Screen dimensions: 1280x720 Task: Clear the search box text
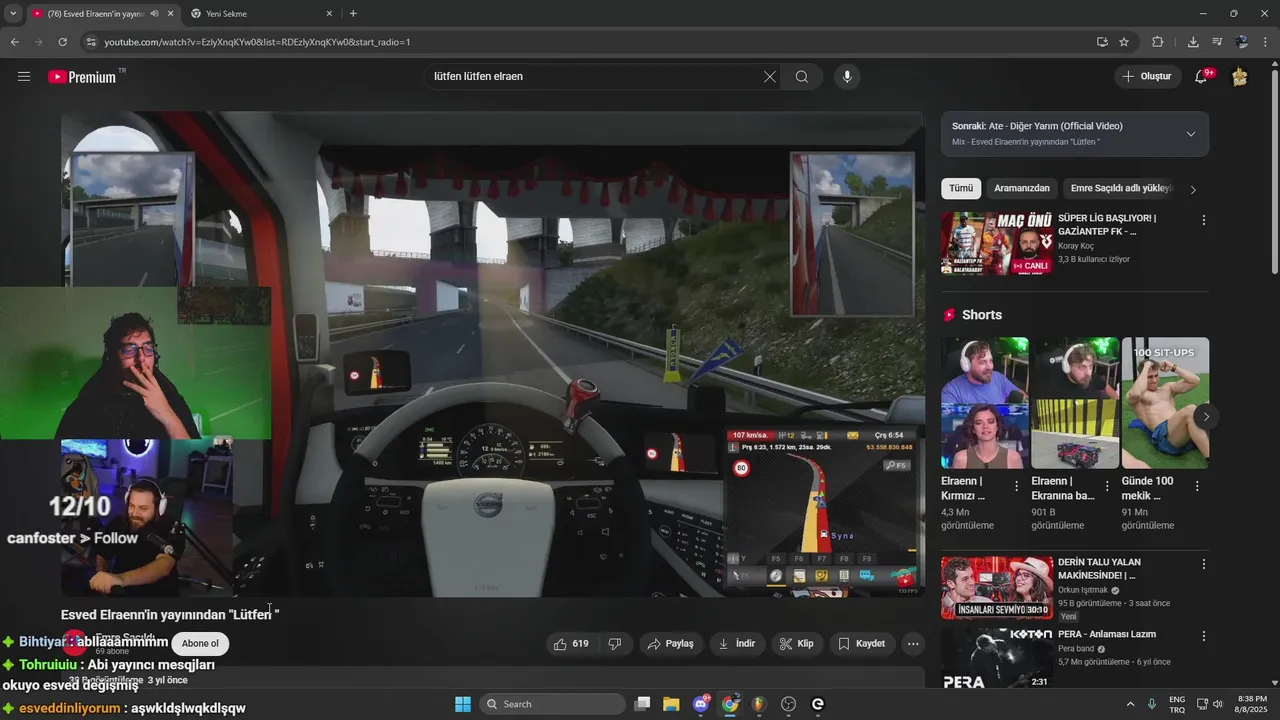pyautogui.click(x=769, y=77)
